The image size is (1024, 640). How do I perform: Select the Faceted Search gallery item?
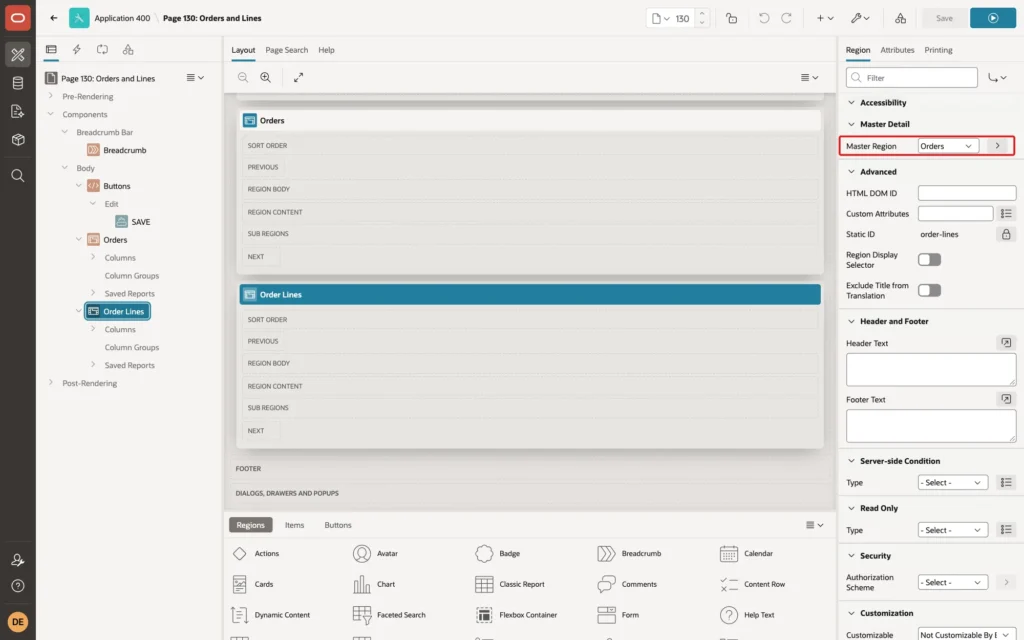[389, 615]
